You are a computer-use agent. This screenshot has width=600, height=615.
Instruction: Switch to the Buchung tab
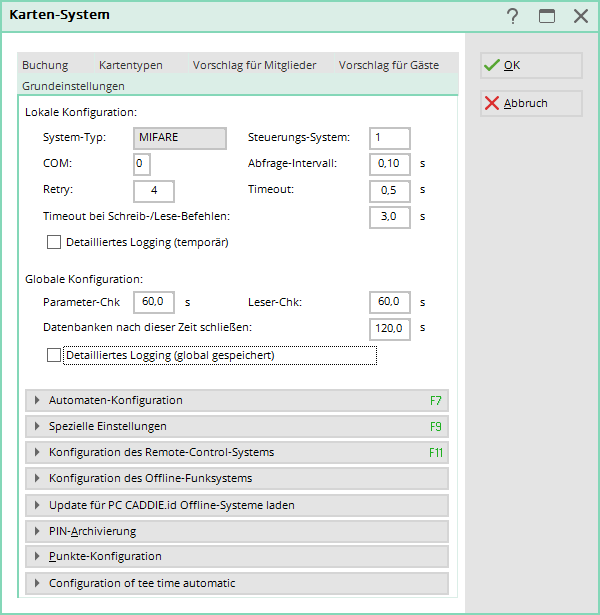coord(45,65)
